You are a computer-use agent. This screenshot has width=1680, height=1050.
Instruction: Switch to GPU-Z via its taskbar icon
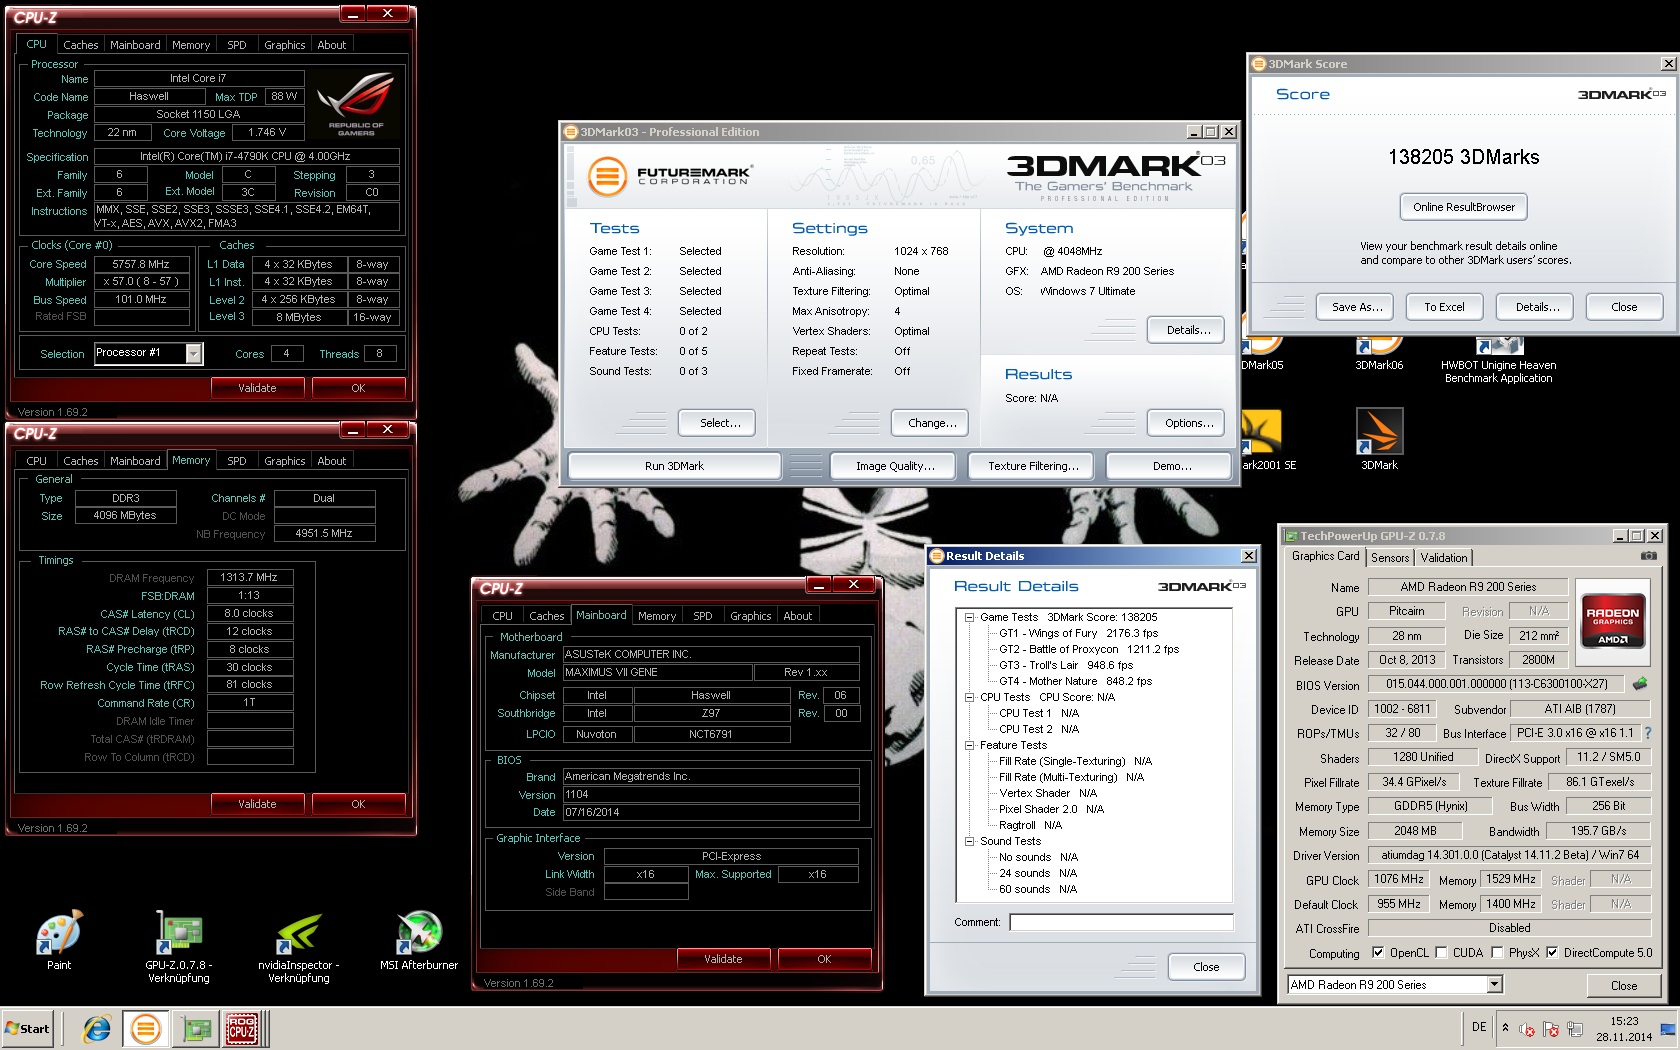click(x=195, y=1029)
